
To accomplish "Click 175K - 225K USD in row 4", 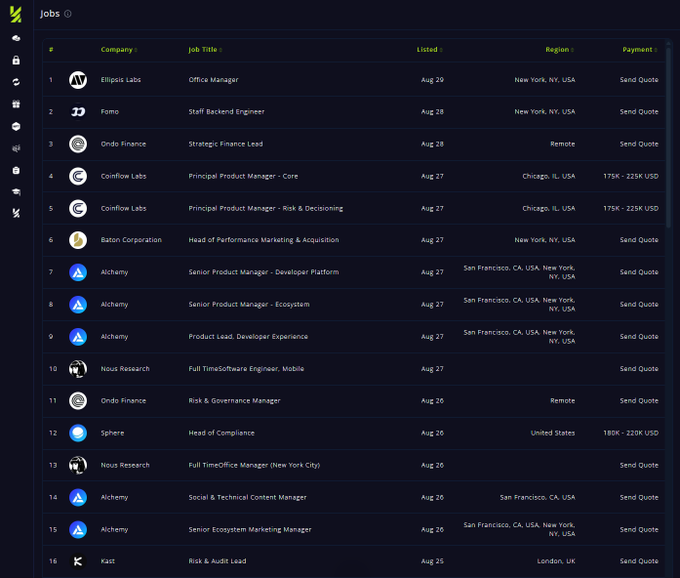I will [x=631, y=176].
